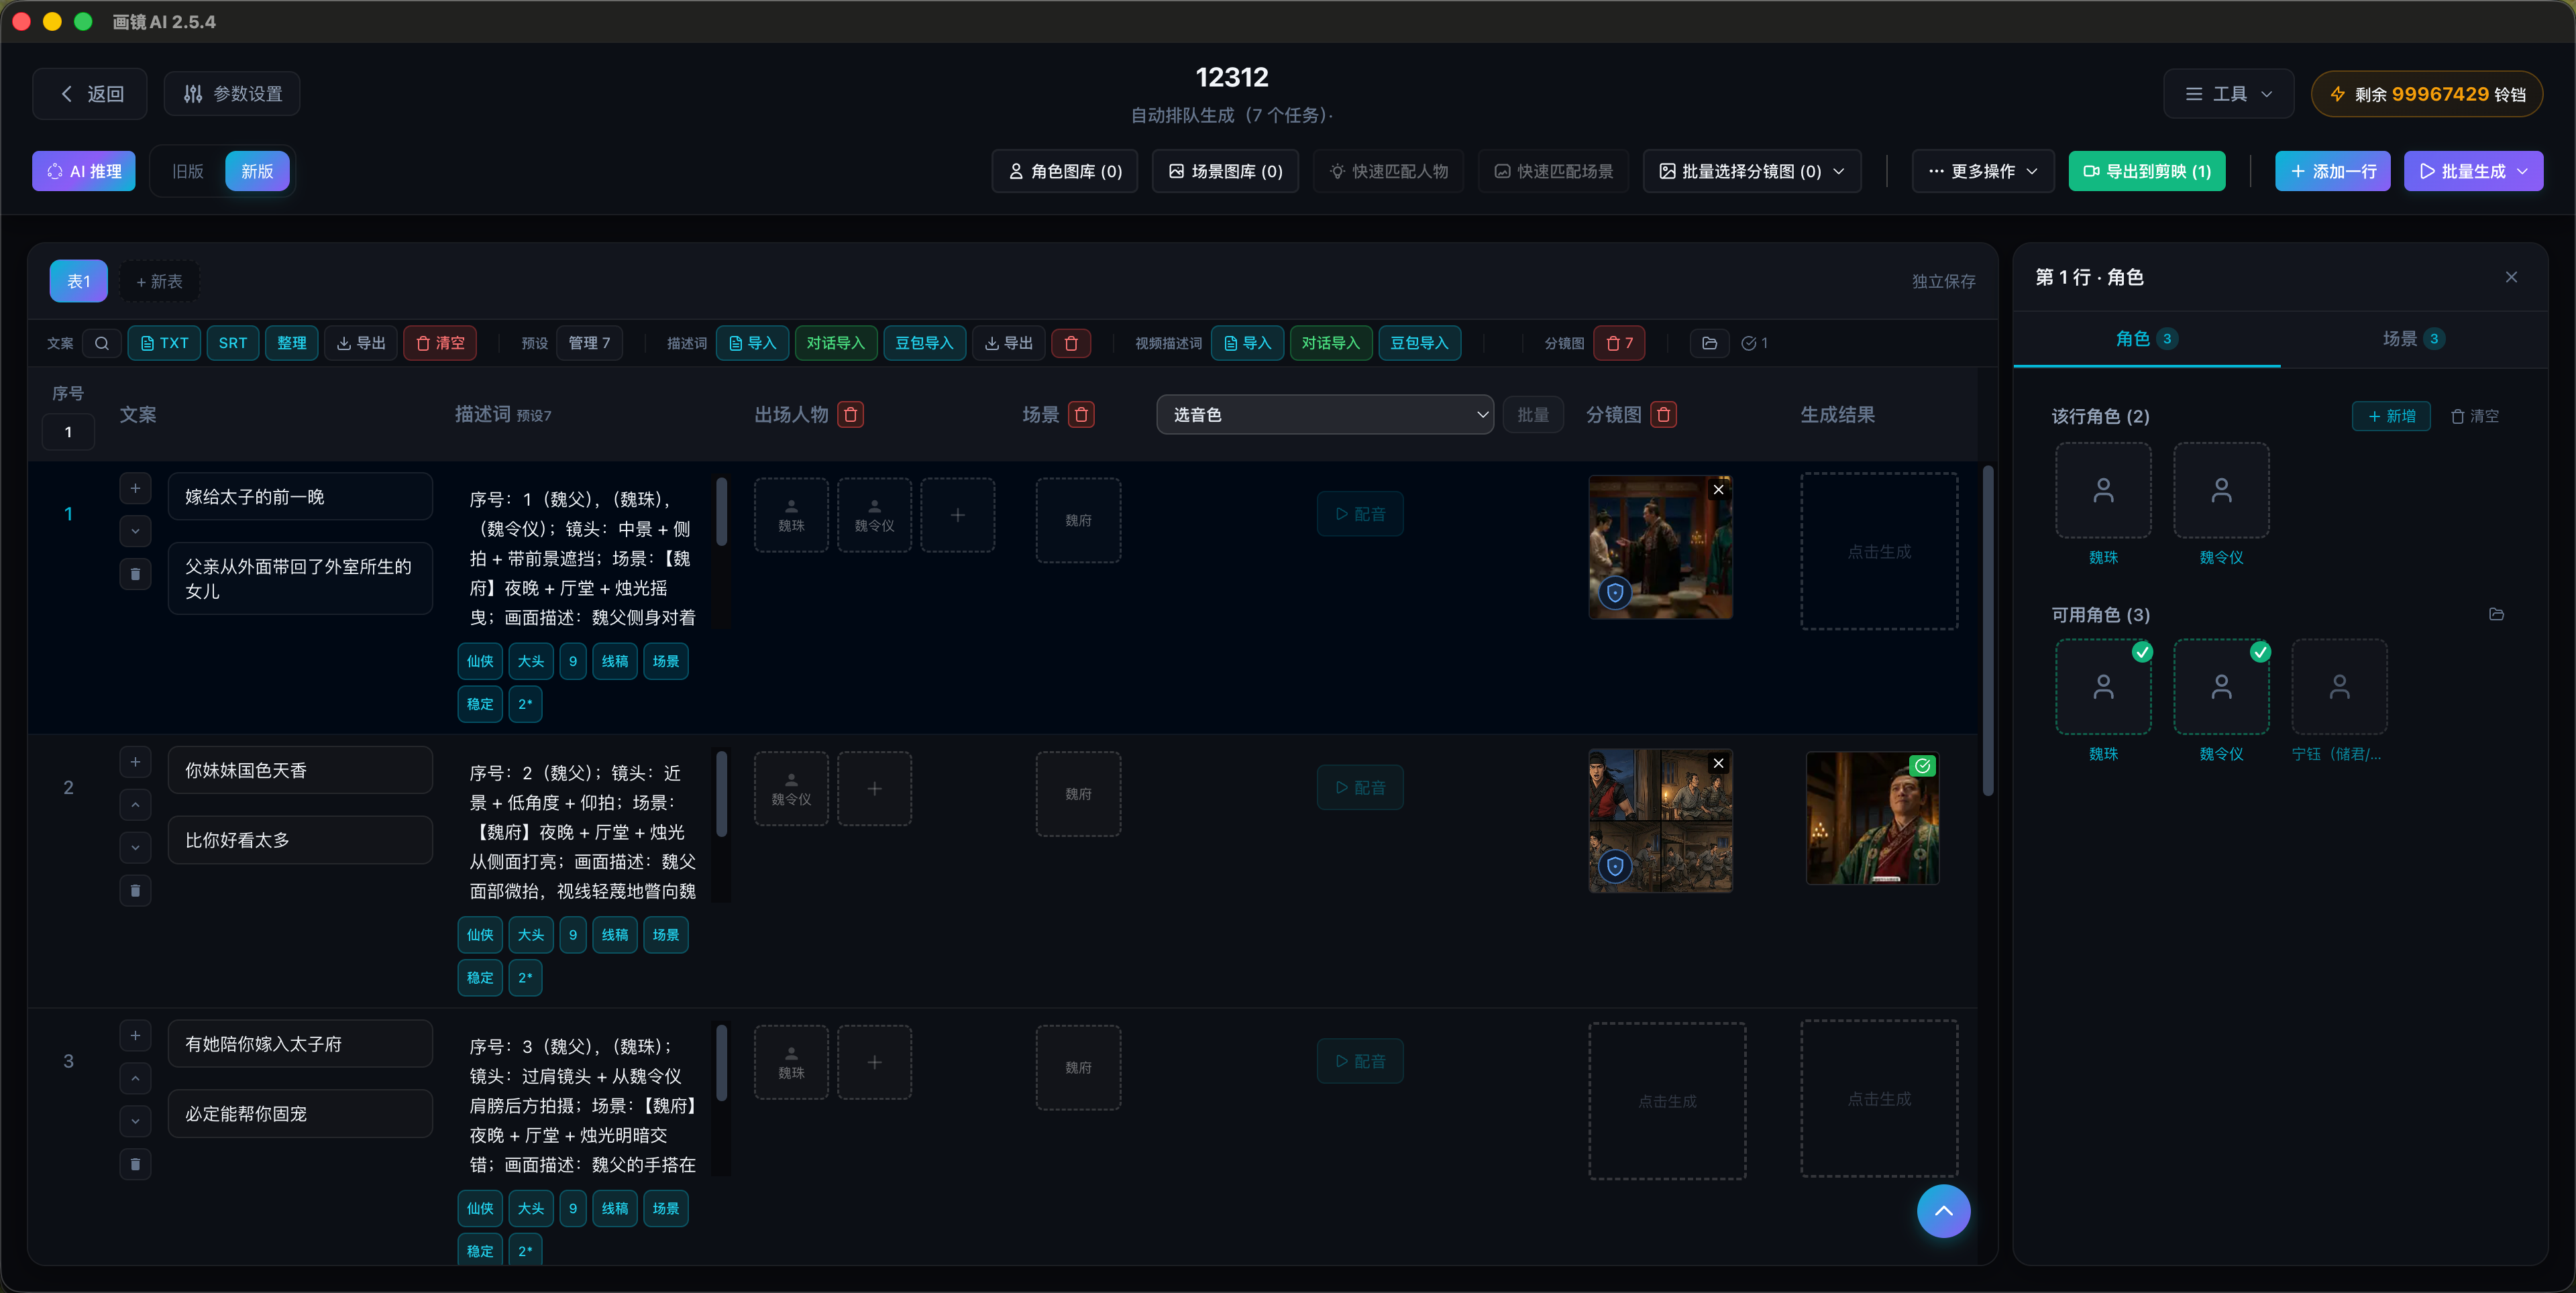Remove row 2 storyboard image with X

pyautogui.click(x=1718, y=764)
